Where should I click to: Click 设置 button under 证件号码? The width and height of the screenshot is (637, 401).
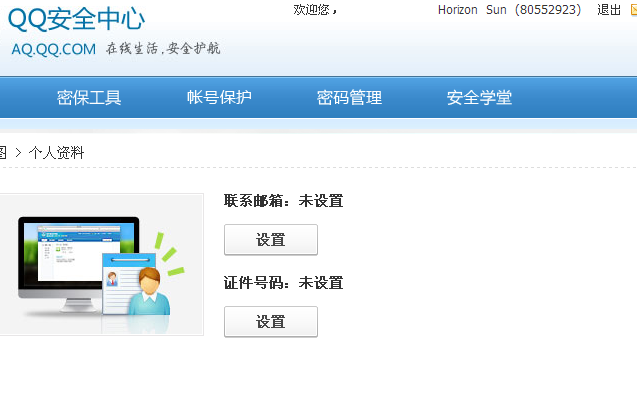click(271, 322)
